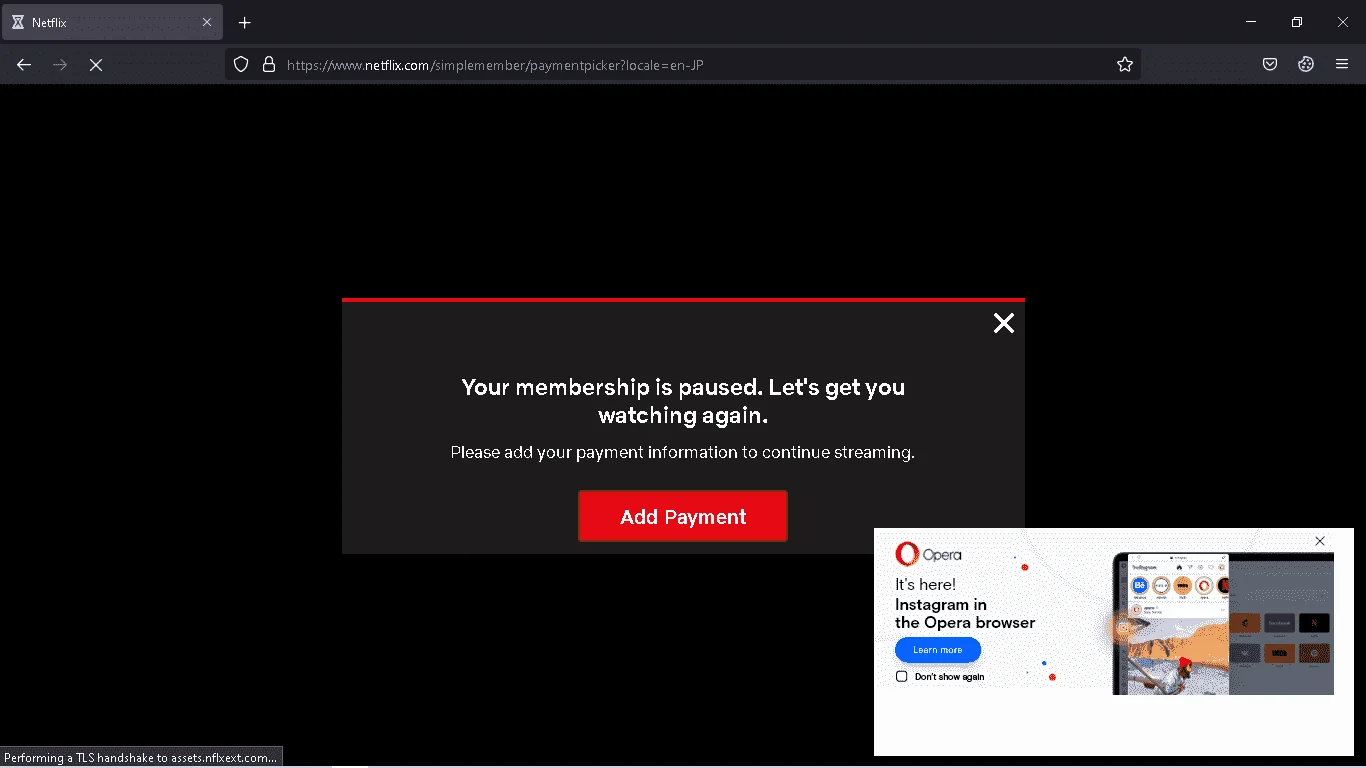
Task: View site security padlock info
Action: point(268,64)
